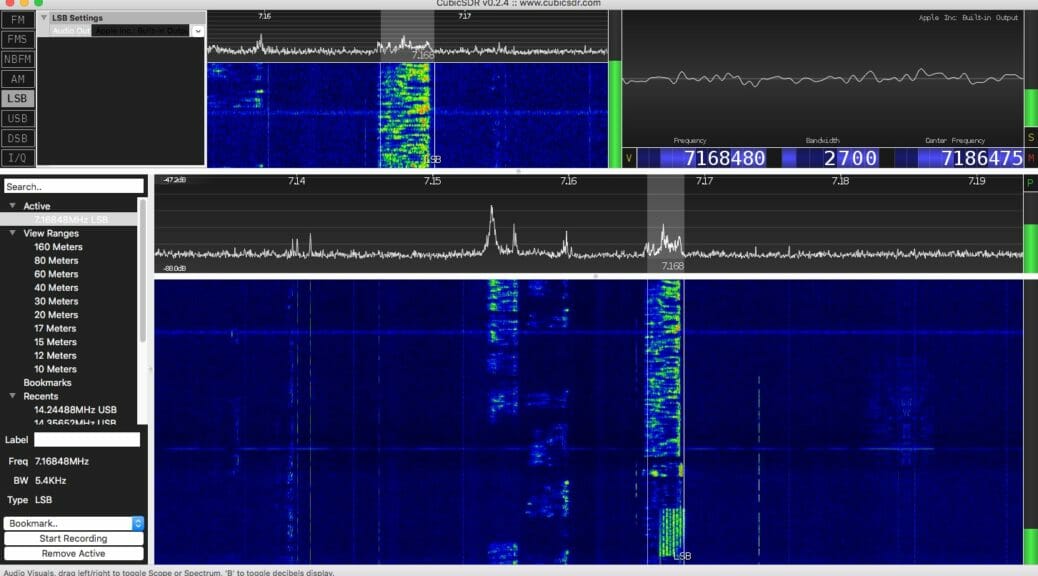Screen dimensions: 1038x576
Task: Select FM demodulation mode
Action: [17, 18]
